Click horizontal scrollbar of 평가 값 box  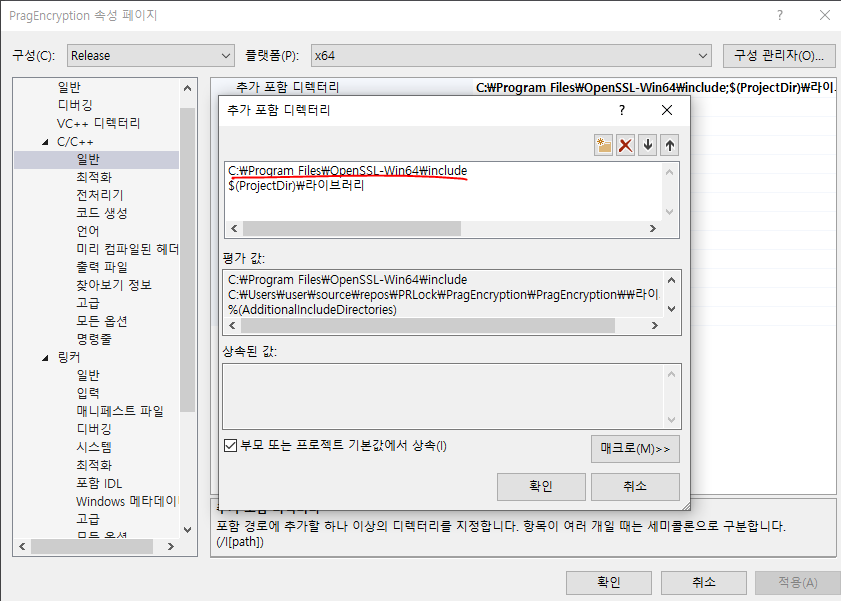click(x=428, y=325)
